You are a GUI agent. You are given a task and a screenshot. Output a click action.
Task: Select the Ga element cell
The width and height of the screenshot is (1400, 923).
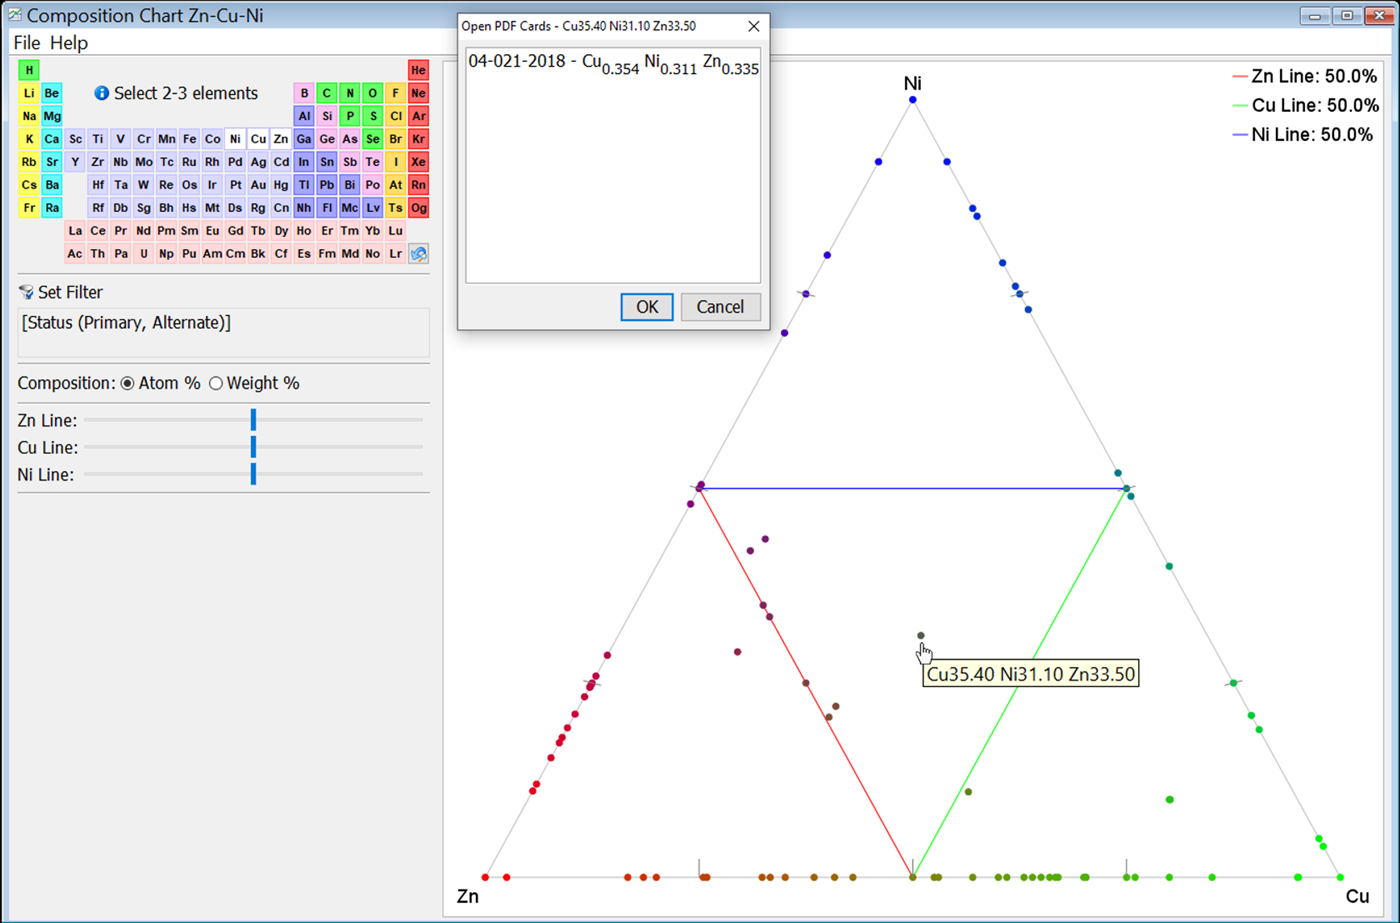[x=304, y=139]
